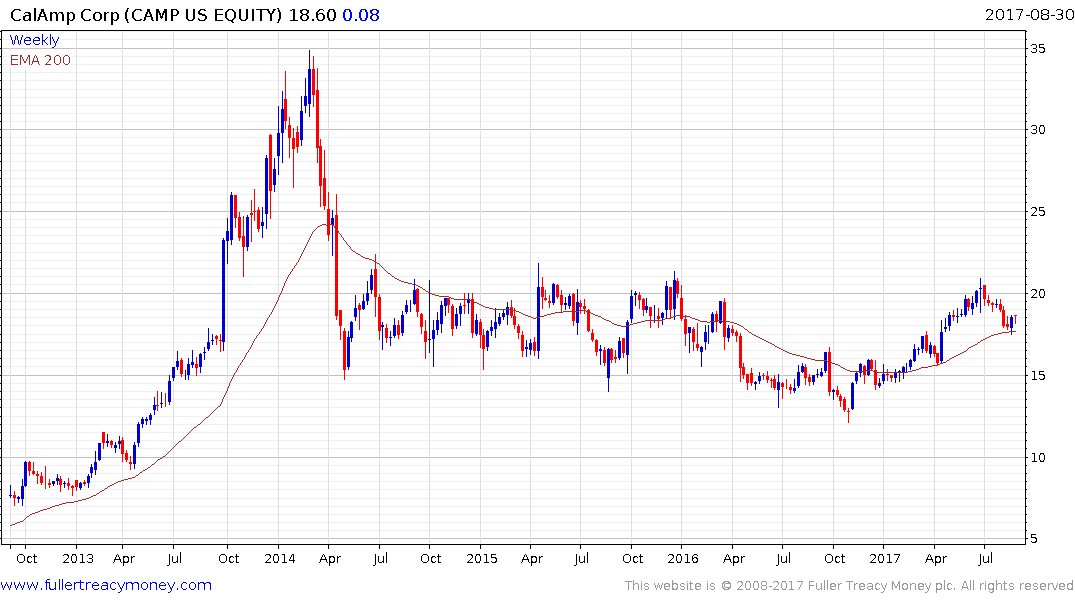Click the 15 price axis label
The width and height of the screenshot is (1075, 600).
coord(1038,376)
